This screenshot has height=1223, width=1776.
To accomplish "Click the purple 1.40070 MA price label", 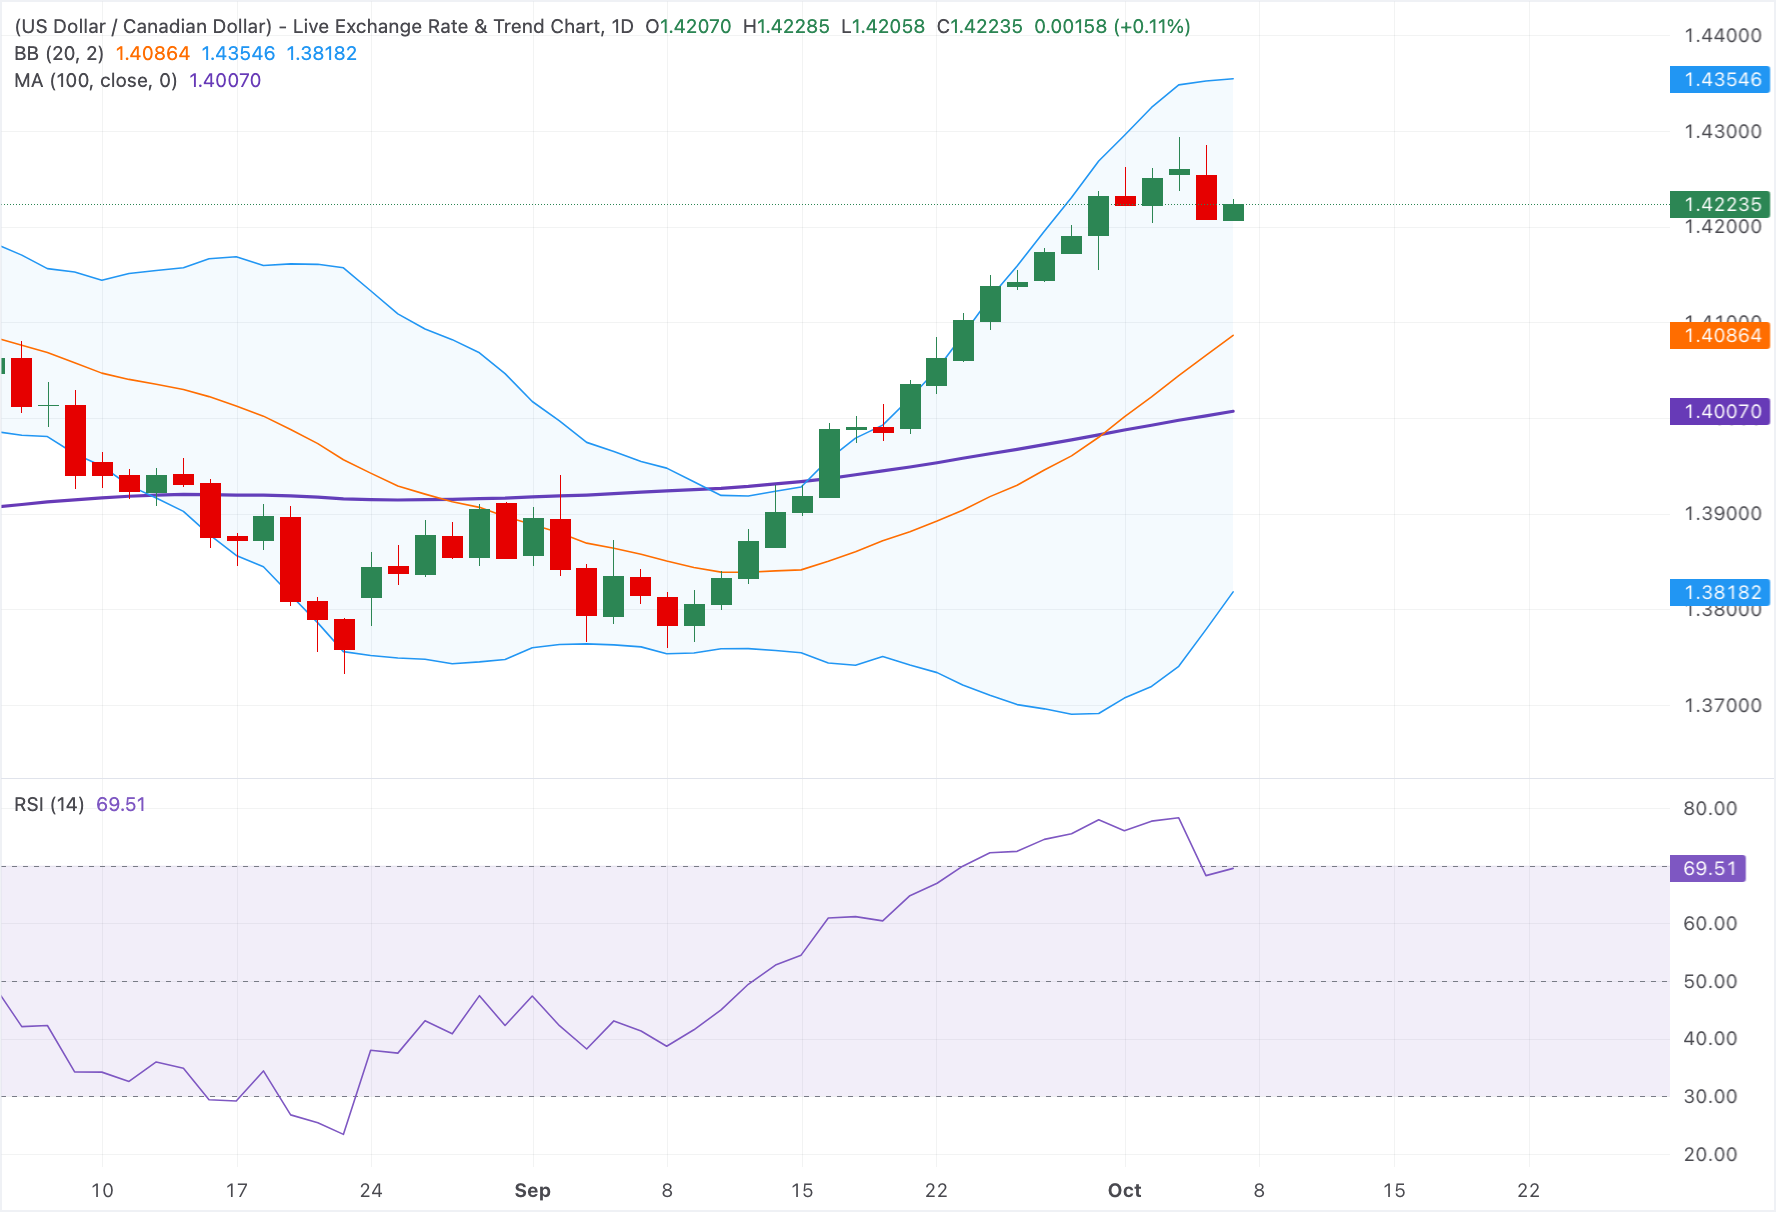I will (x=1720, y=411).
